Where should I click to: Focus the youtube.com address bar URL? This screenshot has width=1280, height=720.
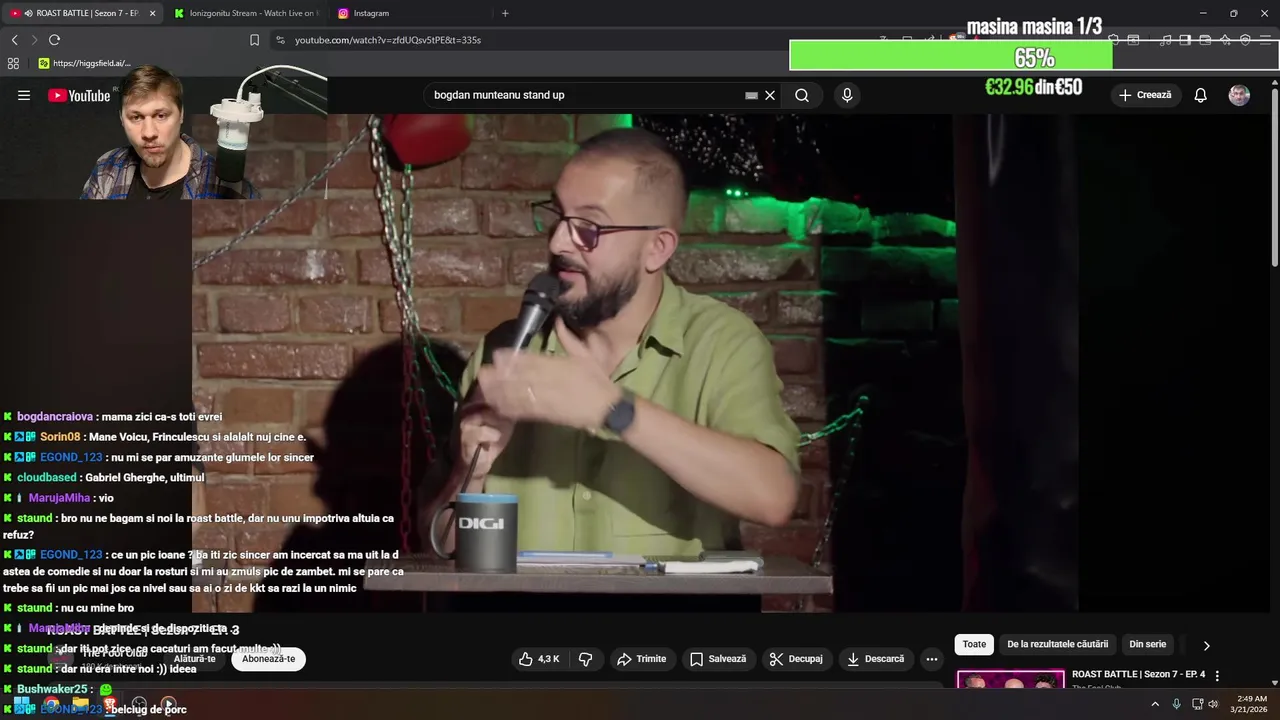[388, 40]
